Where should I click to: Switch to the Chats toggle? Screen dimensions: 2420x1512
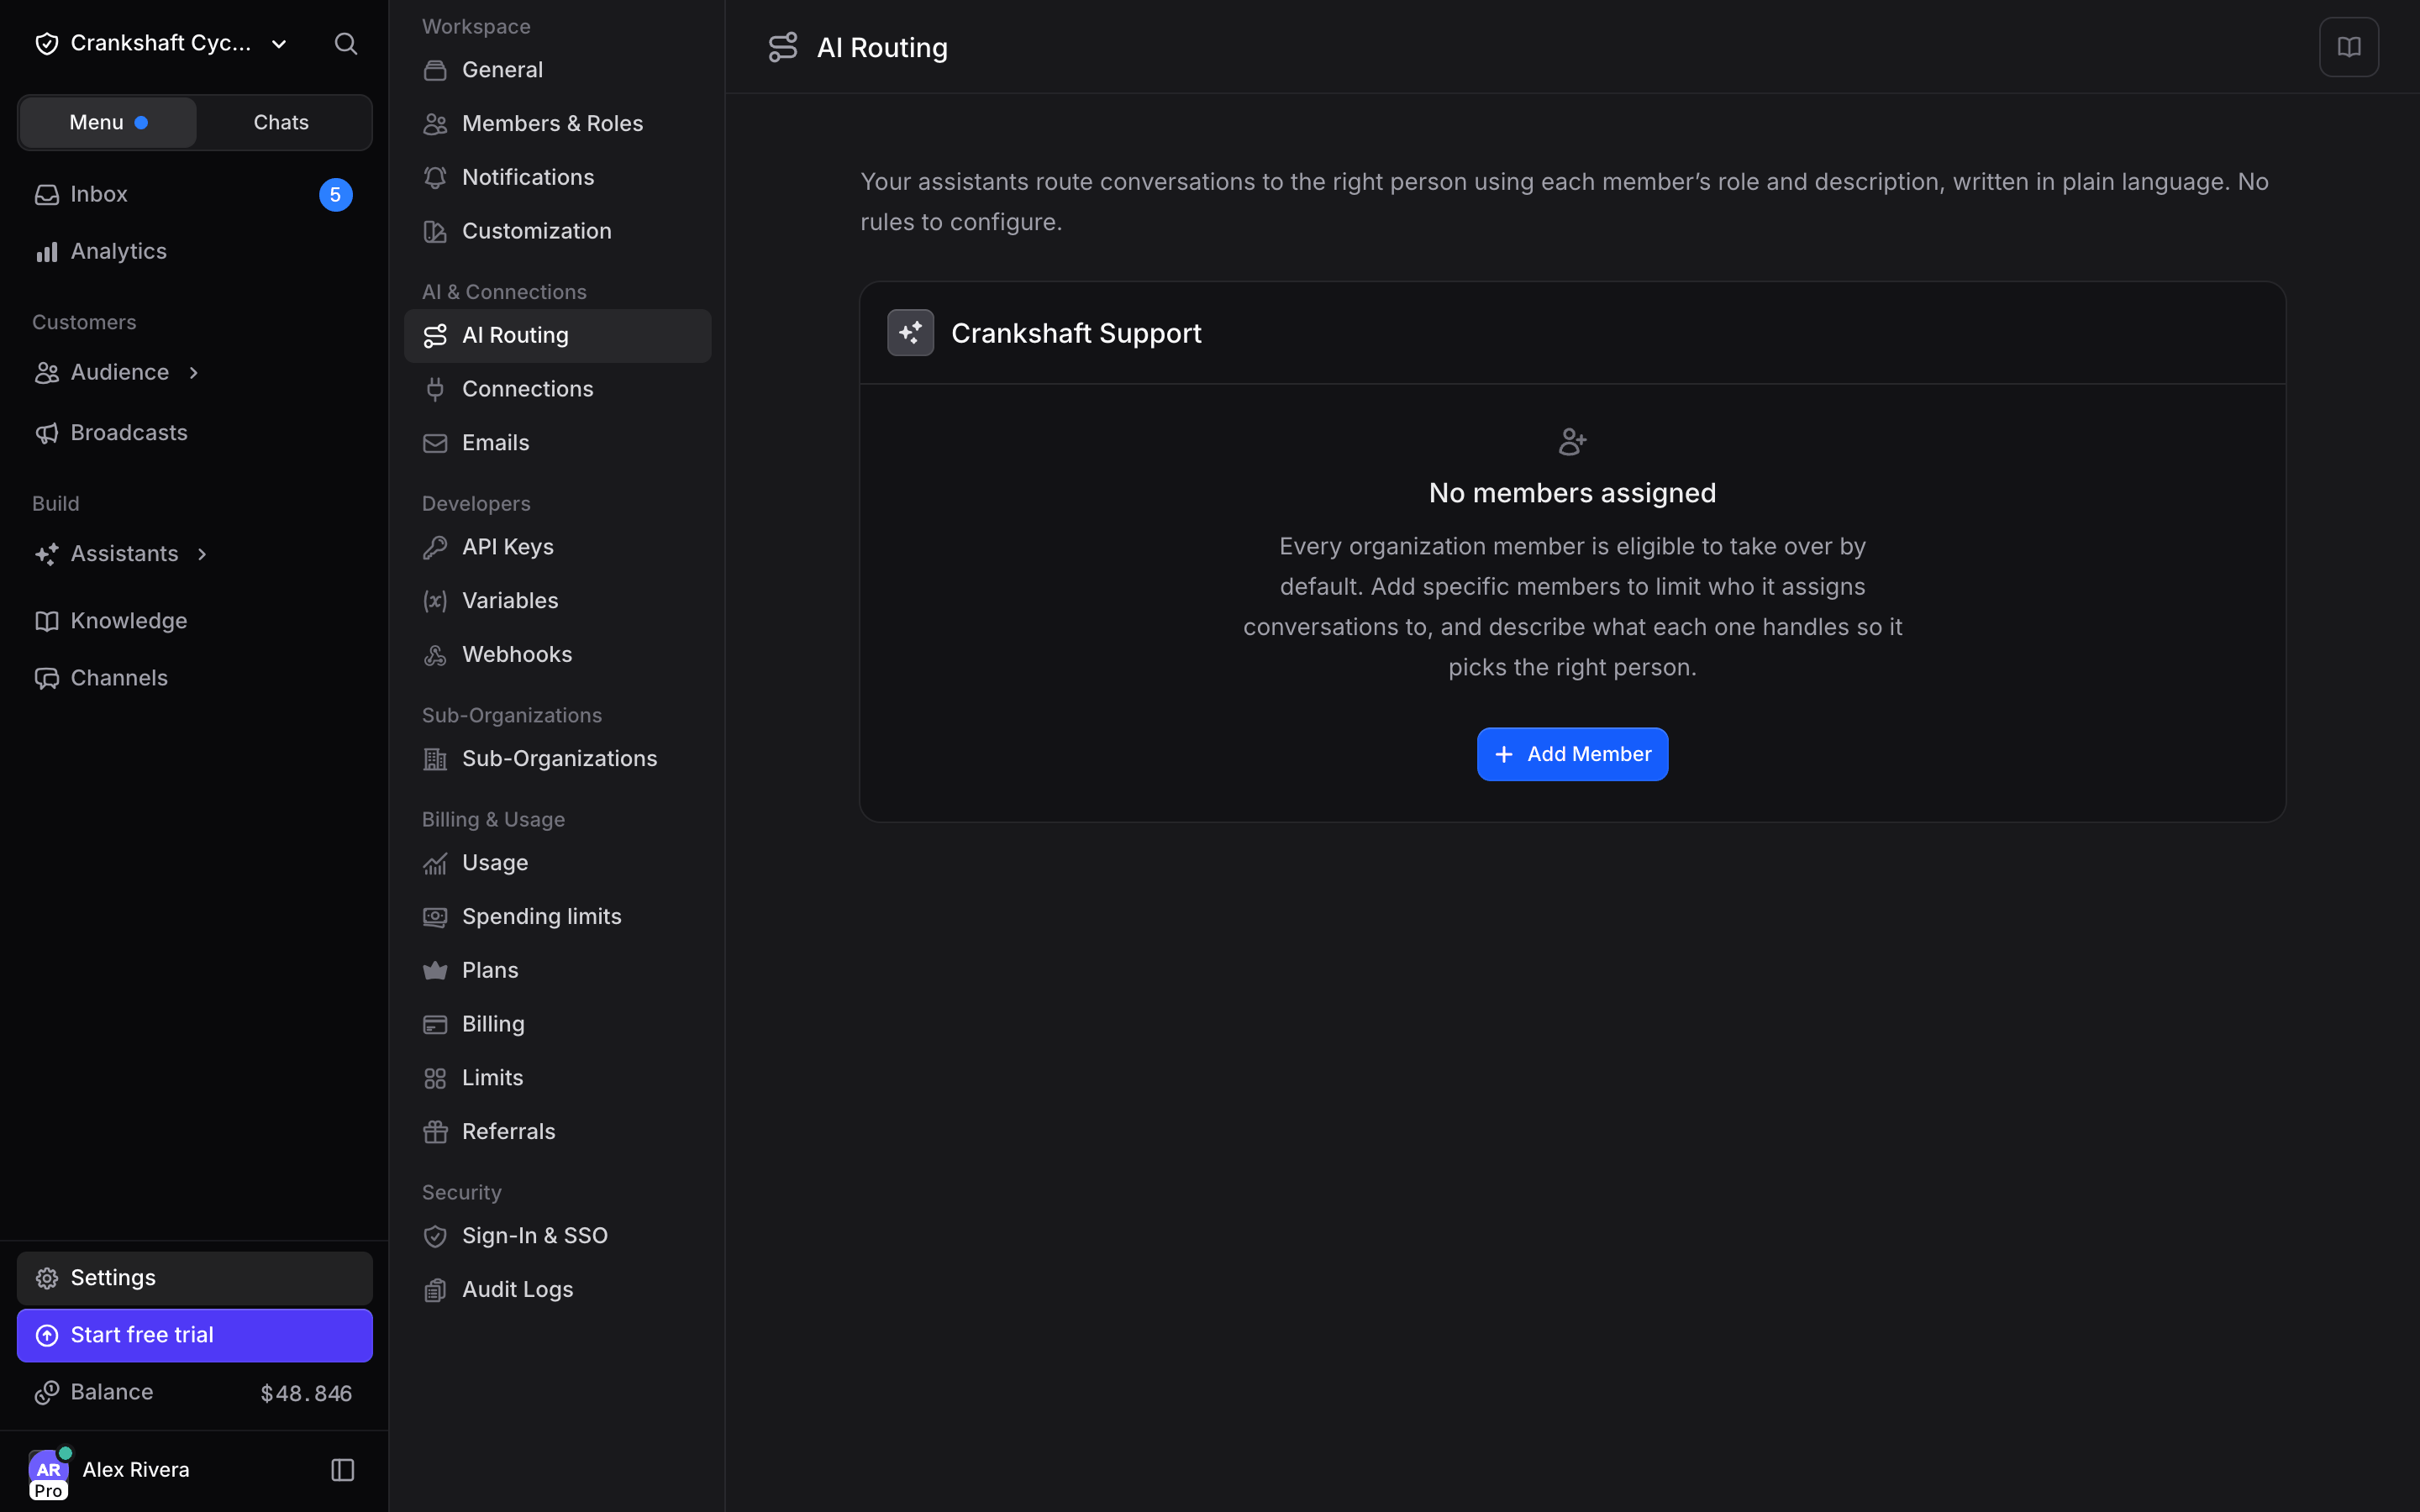[281, 122]
